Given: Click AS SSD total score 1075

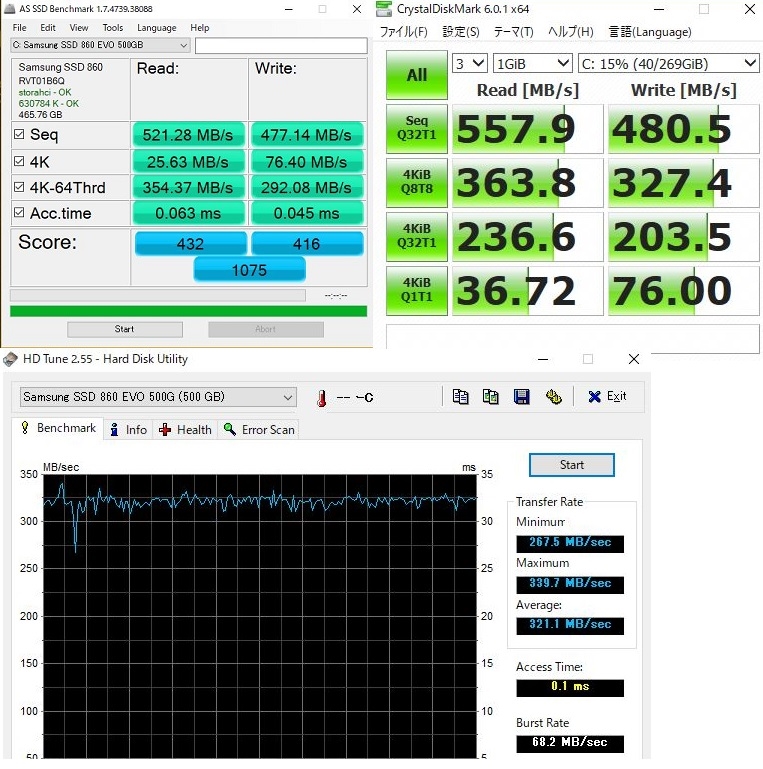Looking at the screenshot, I should (249, 270).
